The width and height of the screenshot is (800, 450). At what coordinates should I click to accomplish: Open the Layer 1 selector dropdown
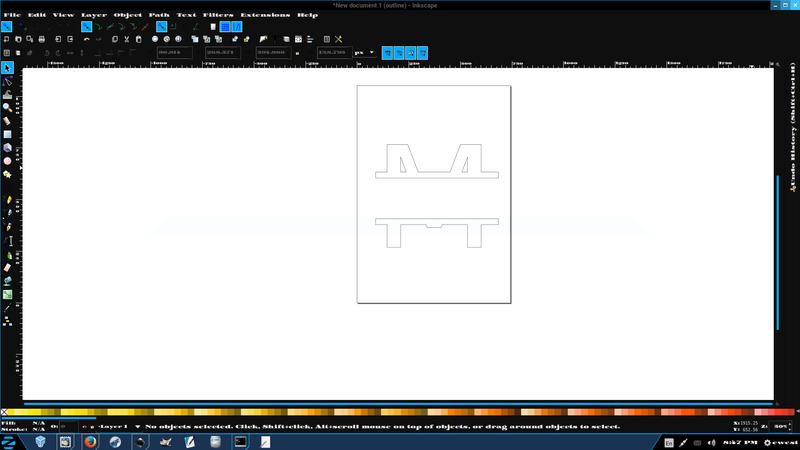(x=118, y=427)
